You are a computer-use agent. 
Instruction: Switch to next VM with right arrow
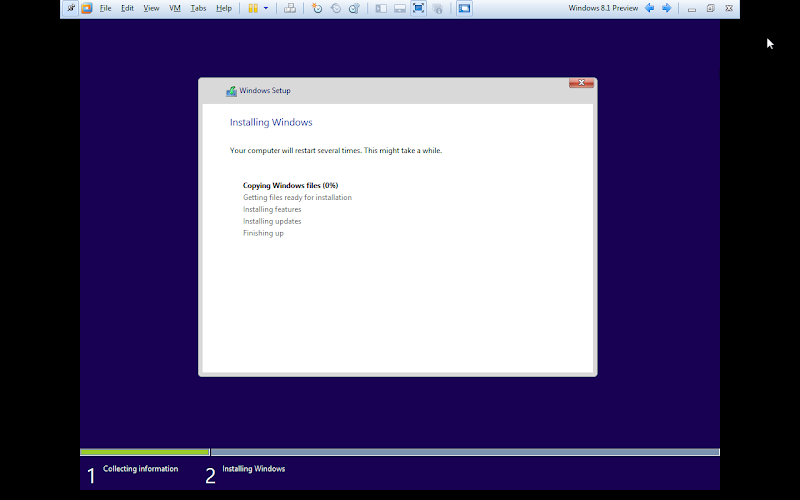point(666,8)
